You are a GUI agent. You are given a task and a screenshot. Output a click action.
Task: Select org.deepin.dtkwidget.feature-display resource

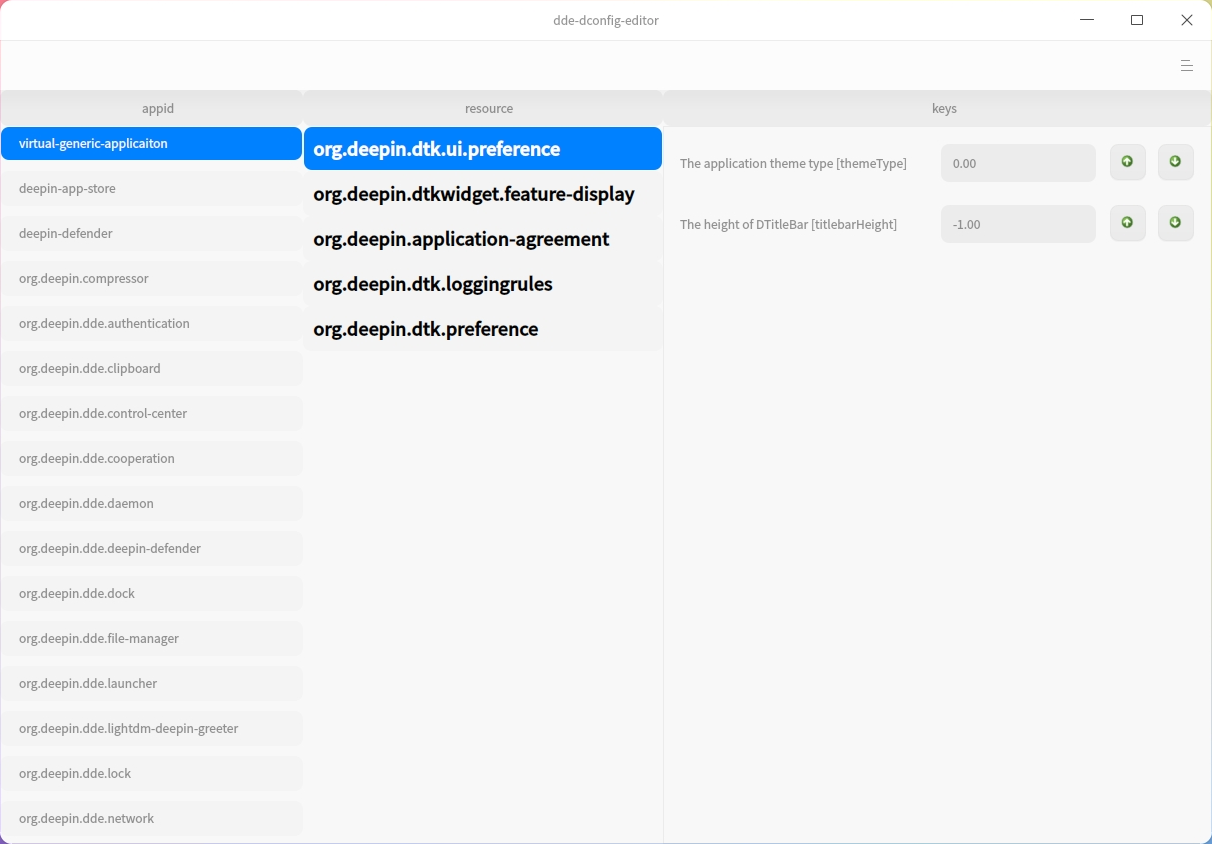[x=483, y=194]
